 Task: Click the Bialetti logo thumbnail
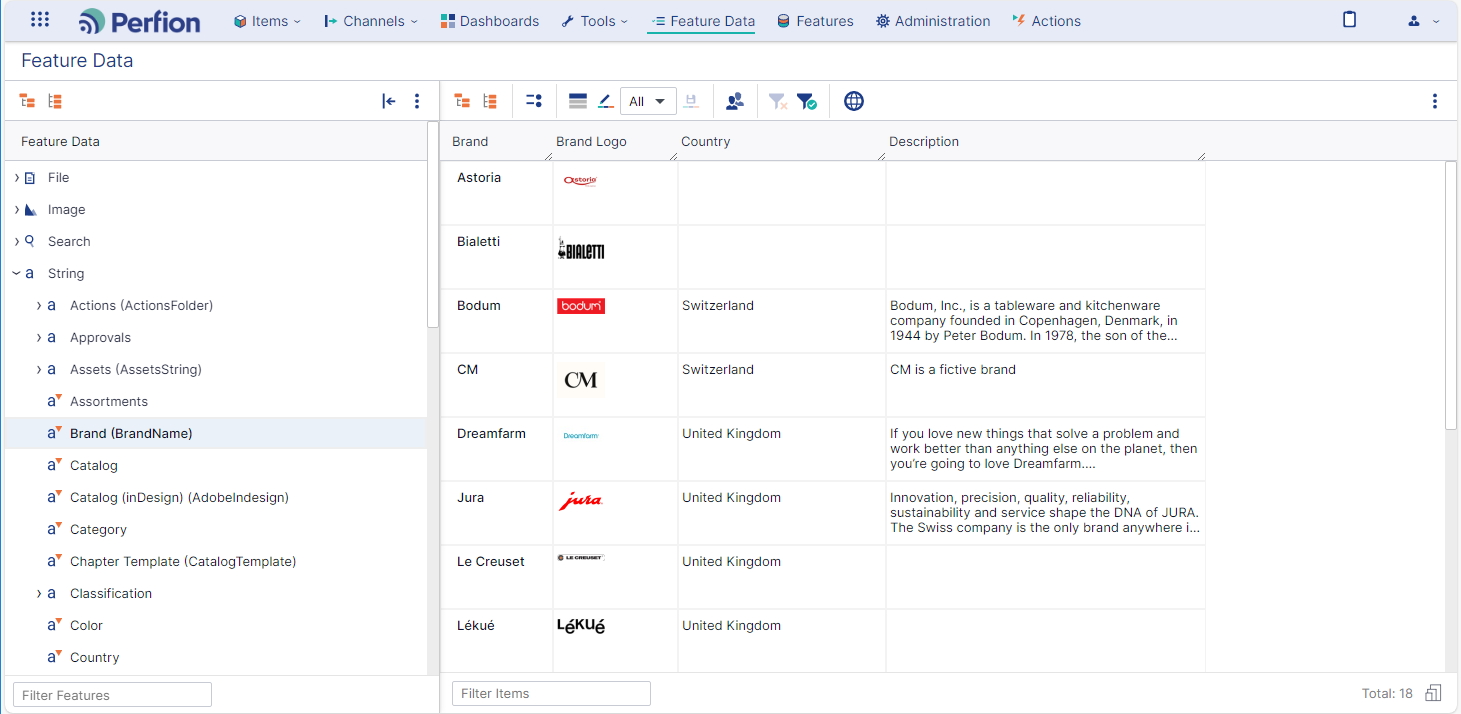pos(581,250)
